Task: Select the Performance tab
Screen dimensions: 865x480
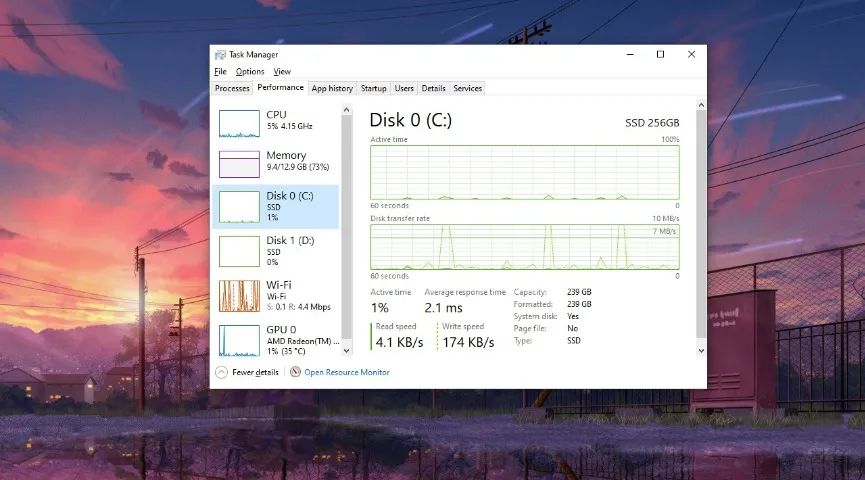Action: point(280,87)
